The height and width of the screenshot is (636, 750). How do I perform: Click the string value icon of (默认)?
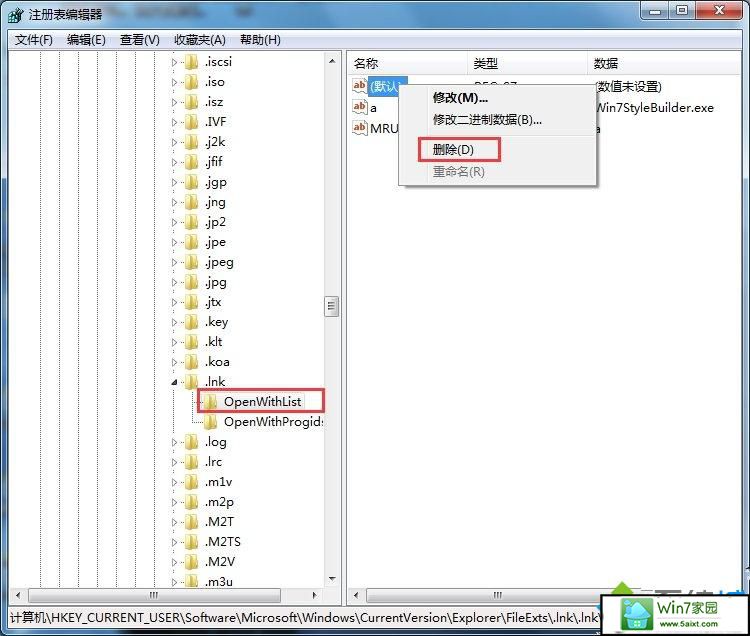tap(360, 86)
